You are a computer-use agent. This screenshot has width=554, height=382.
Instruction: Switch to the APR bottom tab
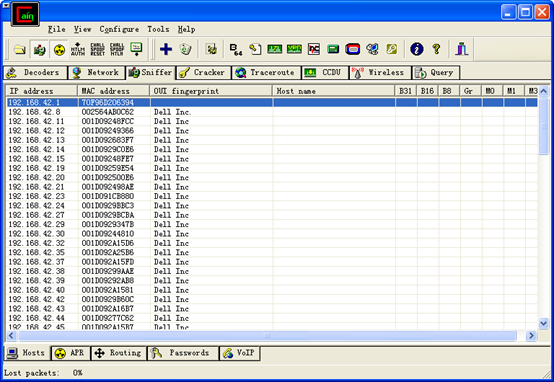71,353
